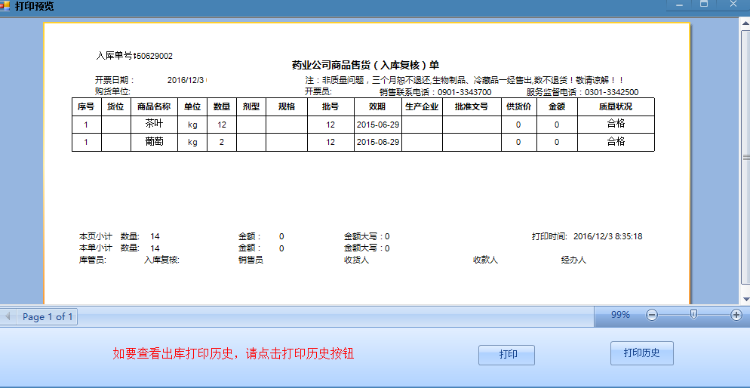Click the 生产企业 column header
The width and height of the screenshot is (750, 388).
click(x=422, y=107)
